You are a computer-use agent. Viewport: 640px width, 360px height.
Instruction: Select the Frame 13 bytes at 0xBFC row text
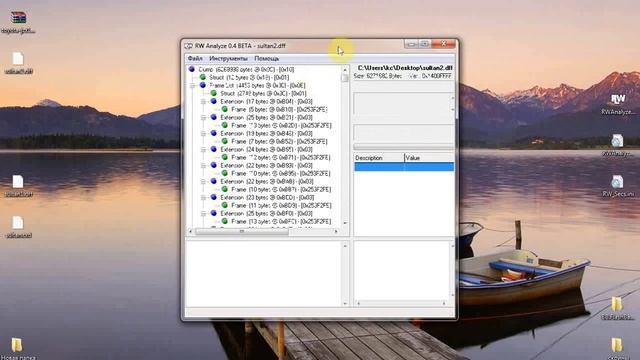[x=281, y=221]
